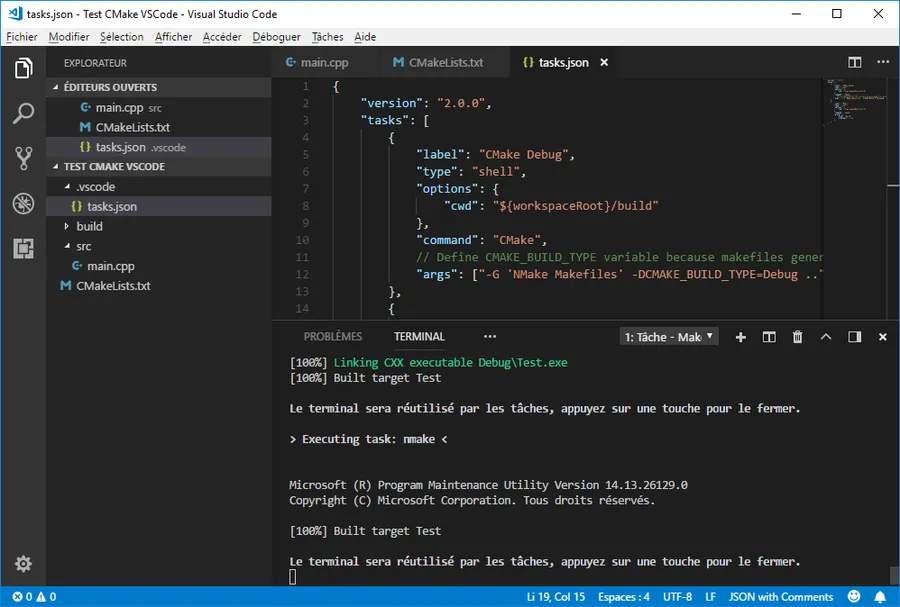Open notifications bell in status bar
The width and height of the screenshot is (900, 607).
(880, 597)
